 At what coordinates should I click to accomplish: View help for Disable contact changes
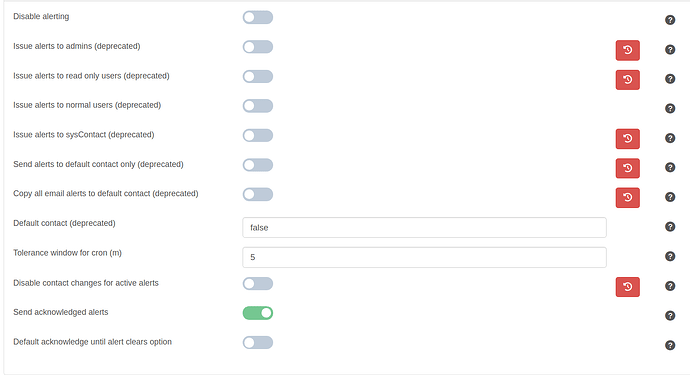click(x=670, y=286)
